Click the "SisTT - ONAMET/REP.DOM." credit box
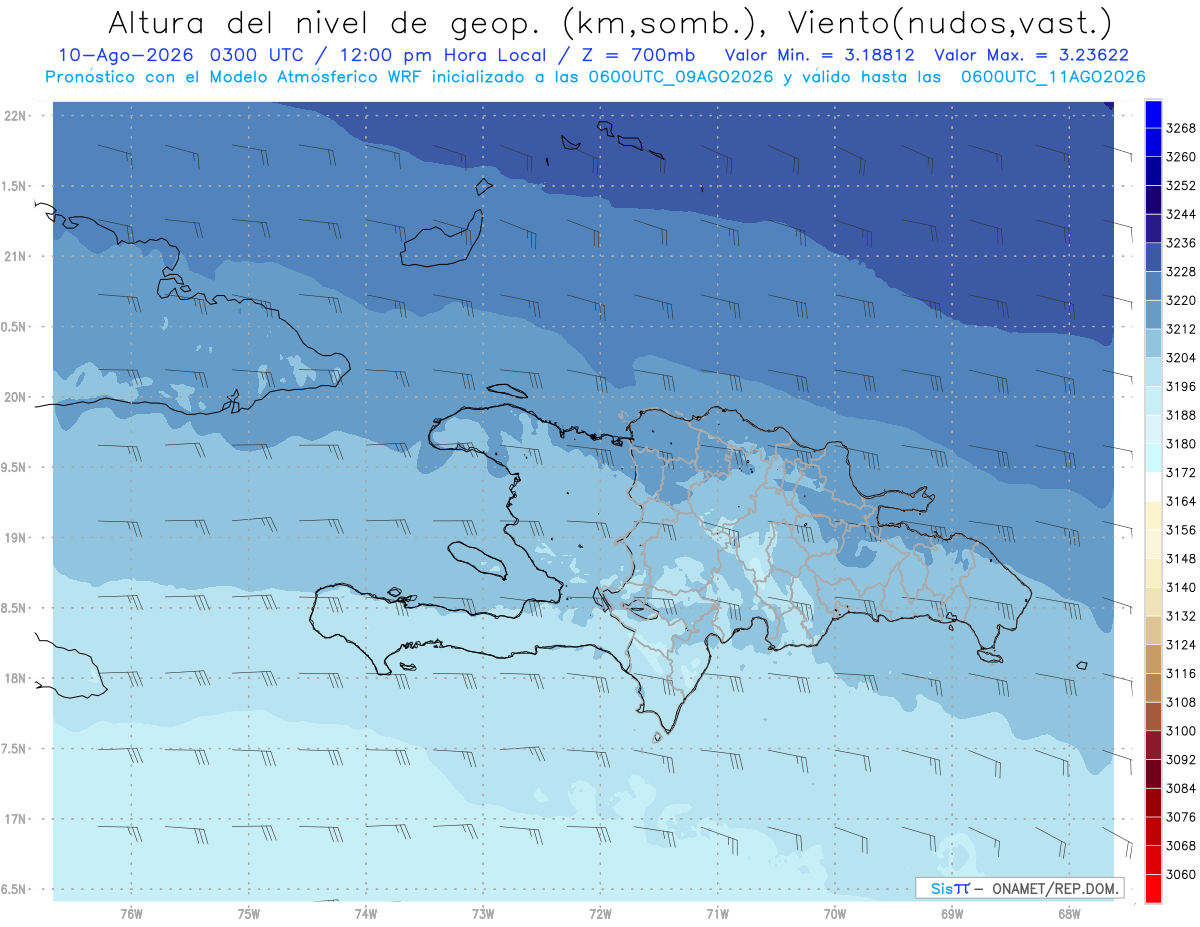 (x=1019, y=888)
